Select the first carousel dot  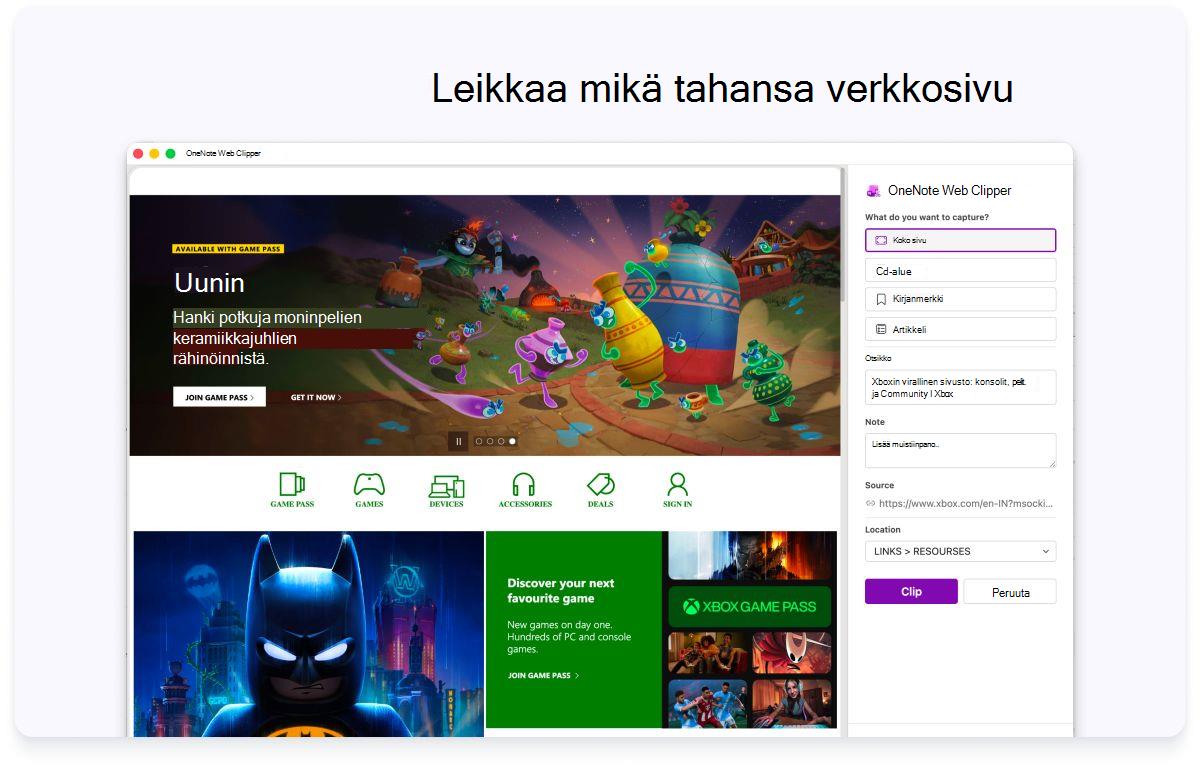coord(479,441)
